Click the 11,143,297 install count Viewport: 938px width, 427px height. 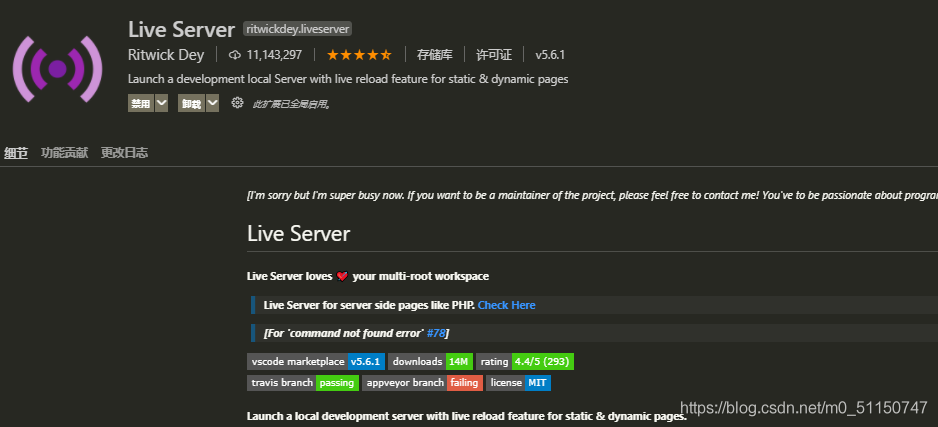274,55
